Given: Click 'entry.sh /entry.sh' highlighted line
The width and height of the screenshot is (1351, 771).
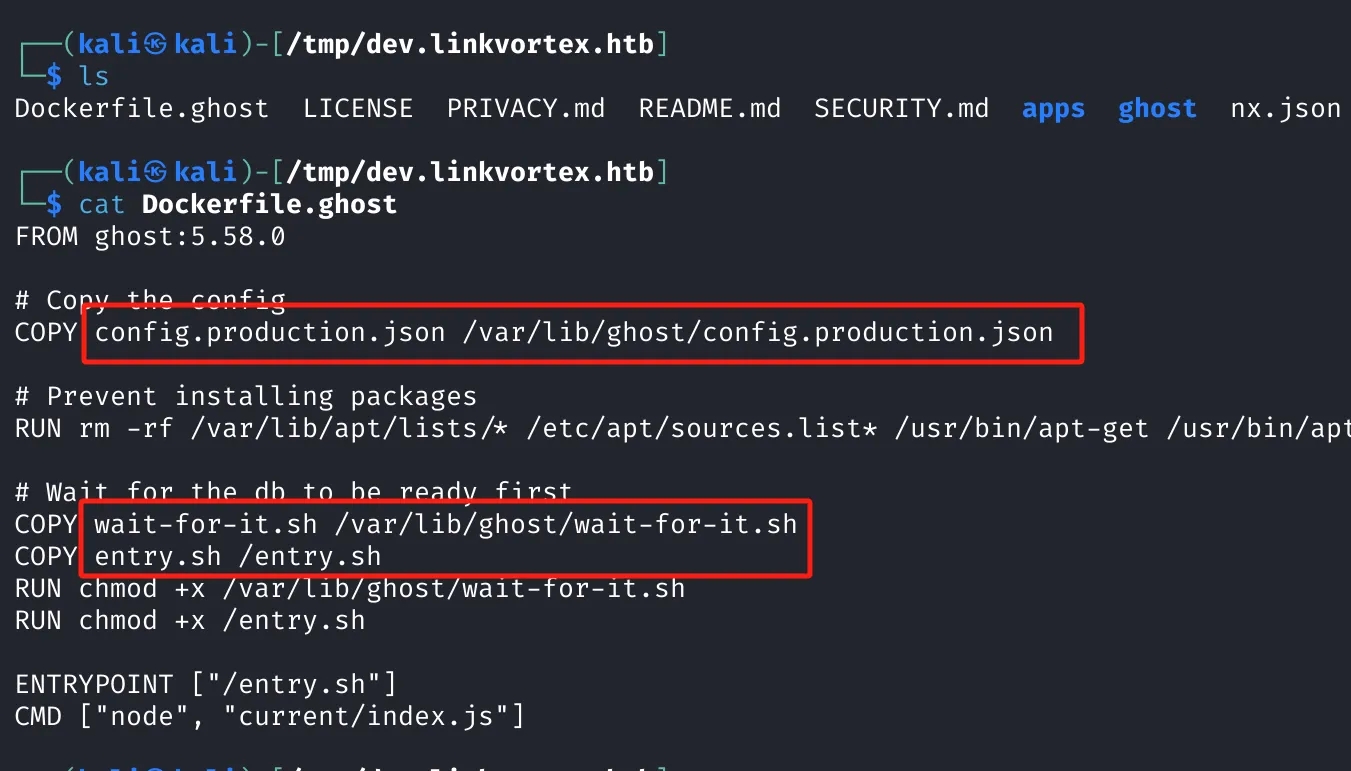Looking at the screenshot, I should pos(238,556).
